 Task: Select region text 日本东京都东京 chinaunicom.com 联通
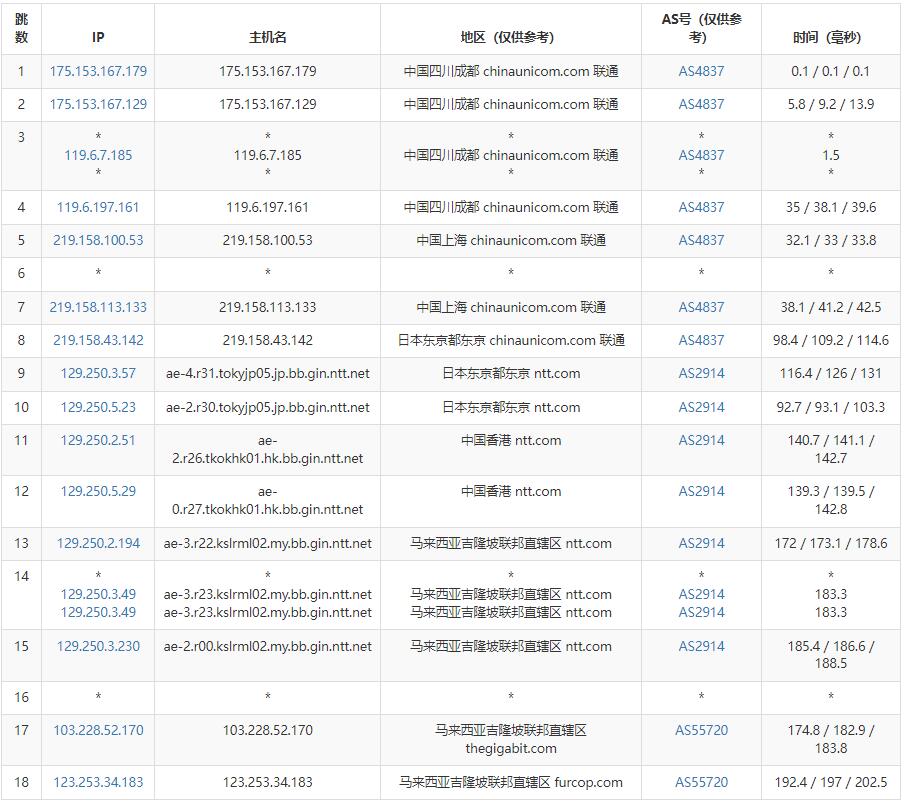pos(511,340)
